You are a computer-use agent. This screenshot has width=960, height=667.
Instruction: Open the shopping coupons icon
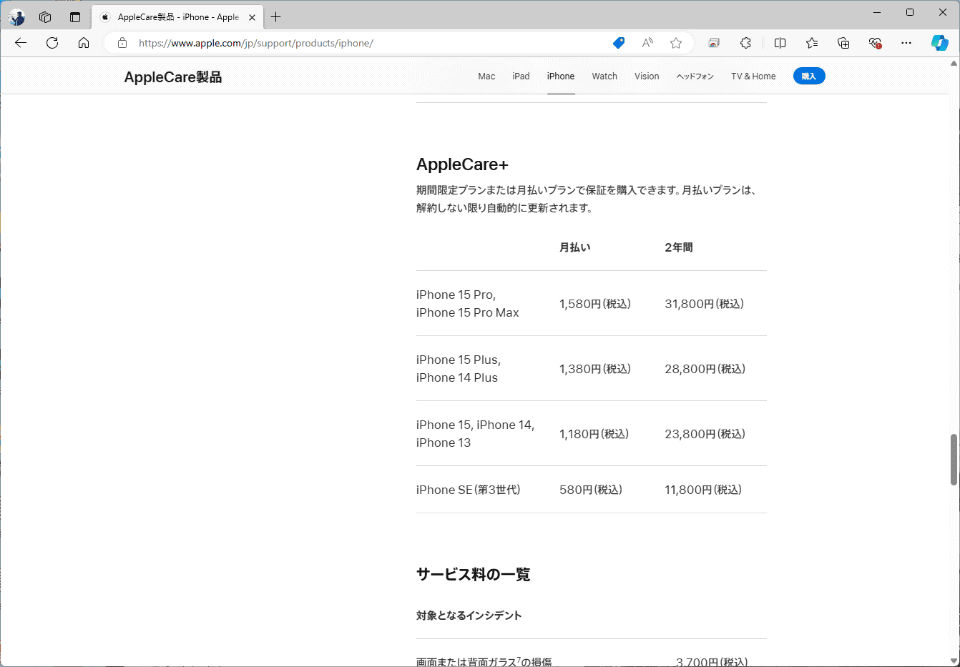(618, 43)
